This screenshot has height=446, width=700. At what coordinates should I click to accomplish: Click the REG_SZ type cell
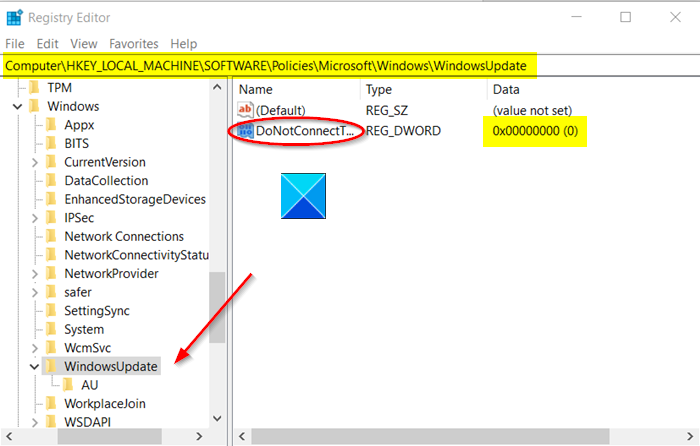387,110
